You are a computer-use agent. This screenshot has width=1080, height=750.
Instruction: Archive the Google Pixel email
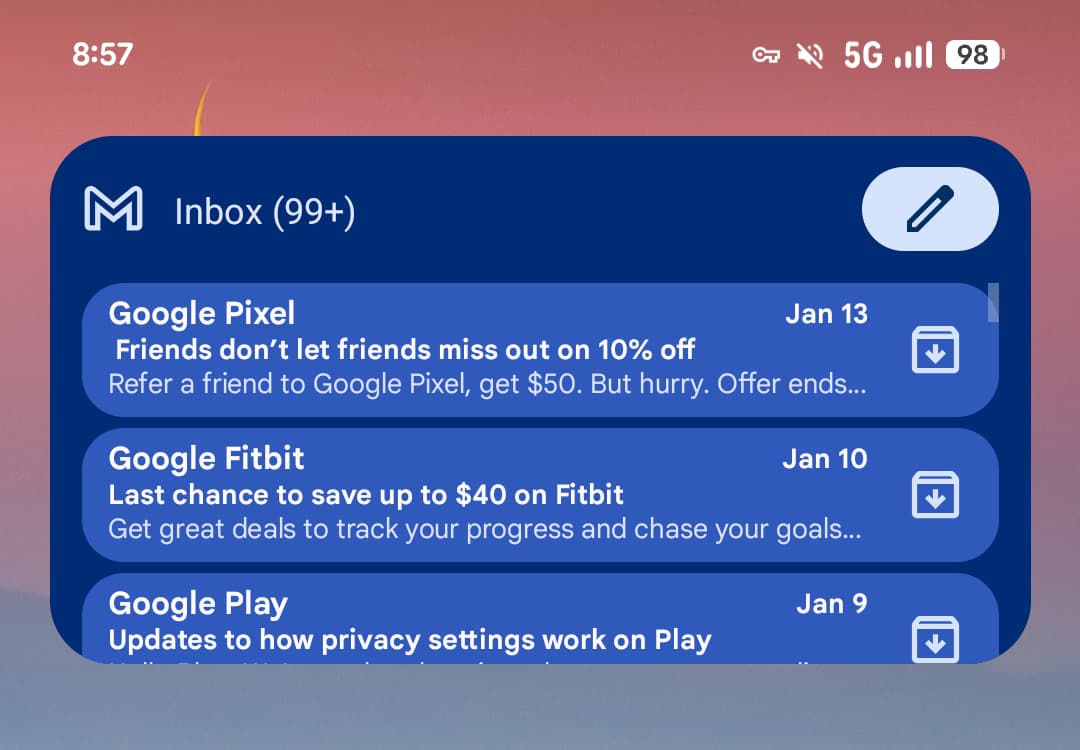pyautogui.click(x=935, y=350)
